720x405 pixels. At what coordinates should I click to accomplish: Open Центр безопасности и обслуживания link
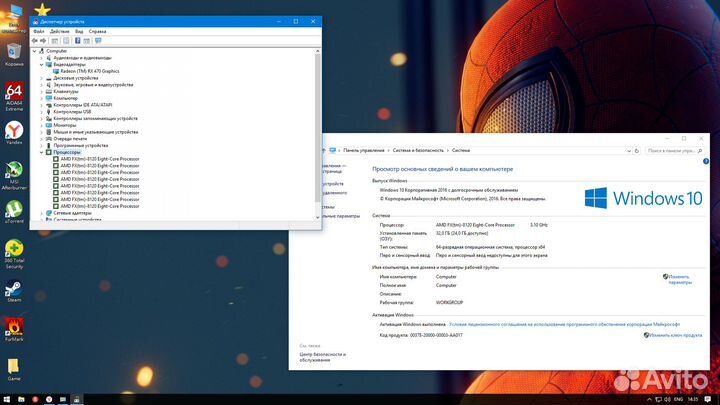[322, 357]
